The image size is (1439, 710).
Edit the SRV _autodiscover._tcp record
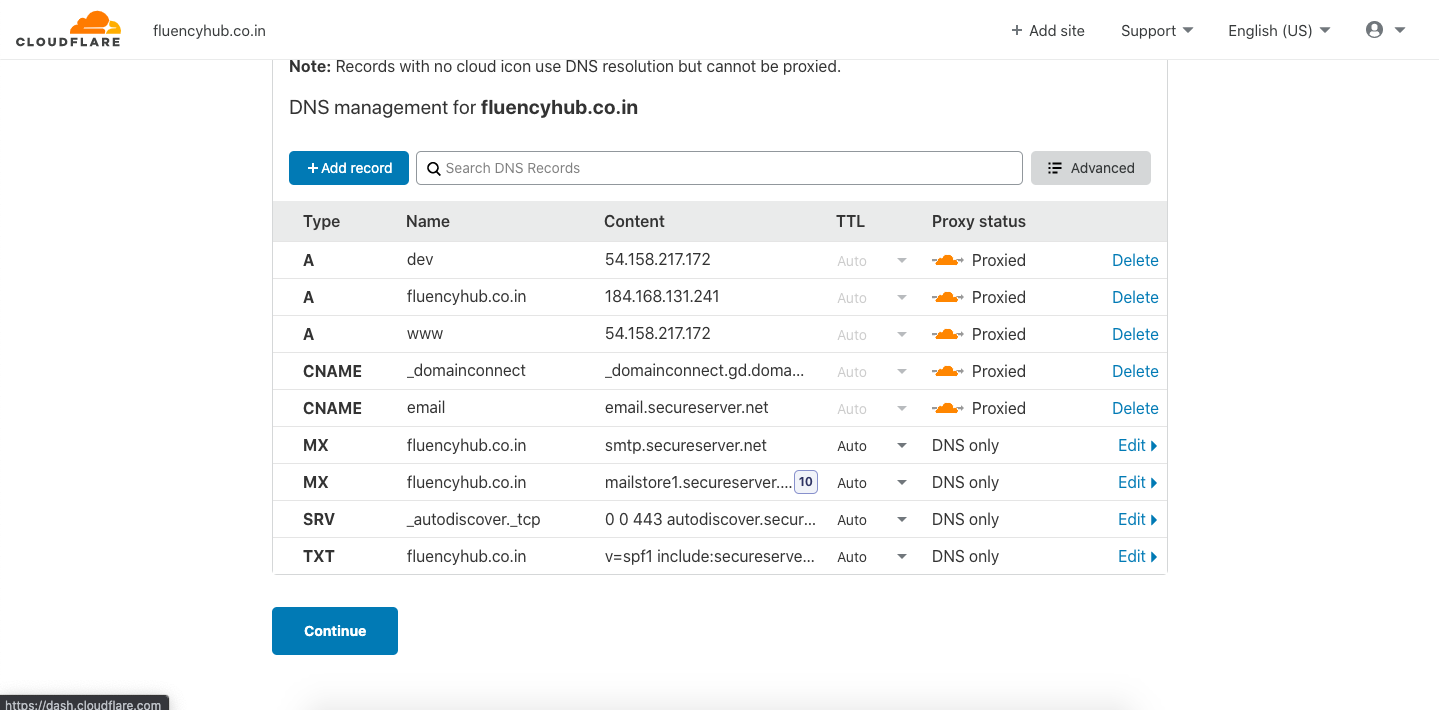click(1138, 519)
